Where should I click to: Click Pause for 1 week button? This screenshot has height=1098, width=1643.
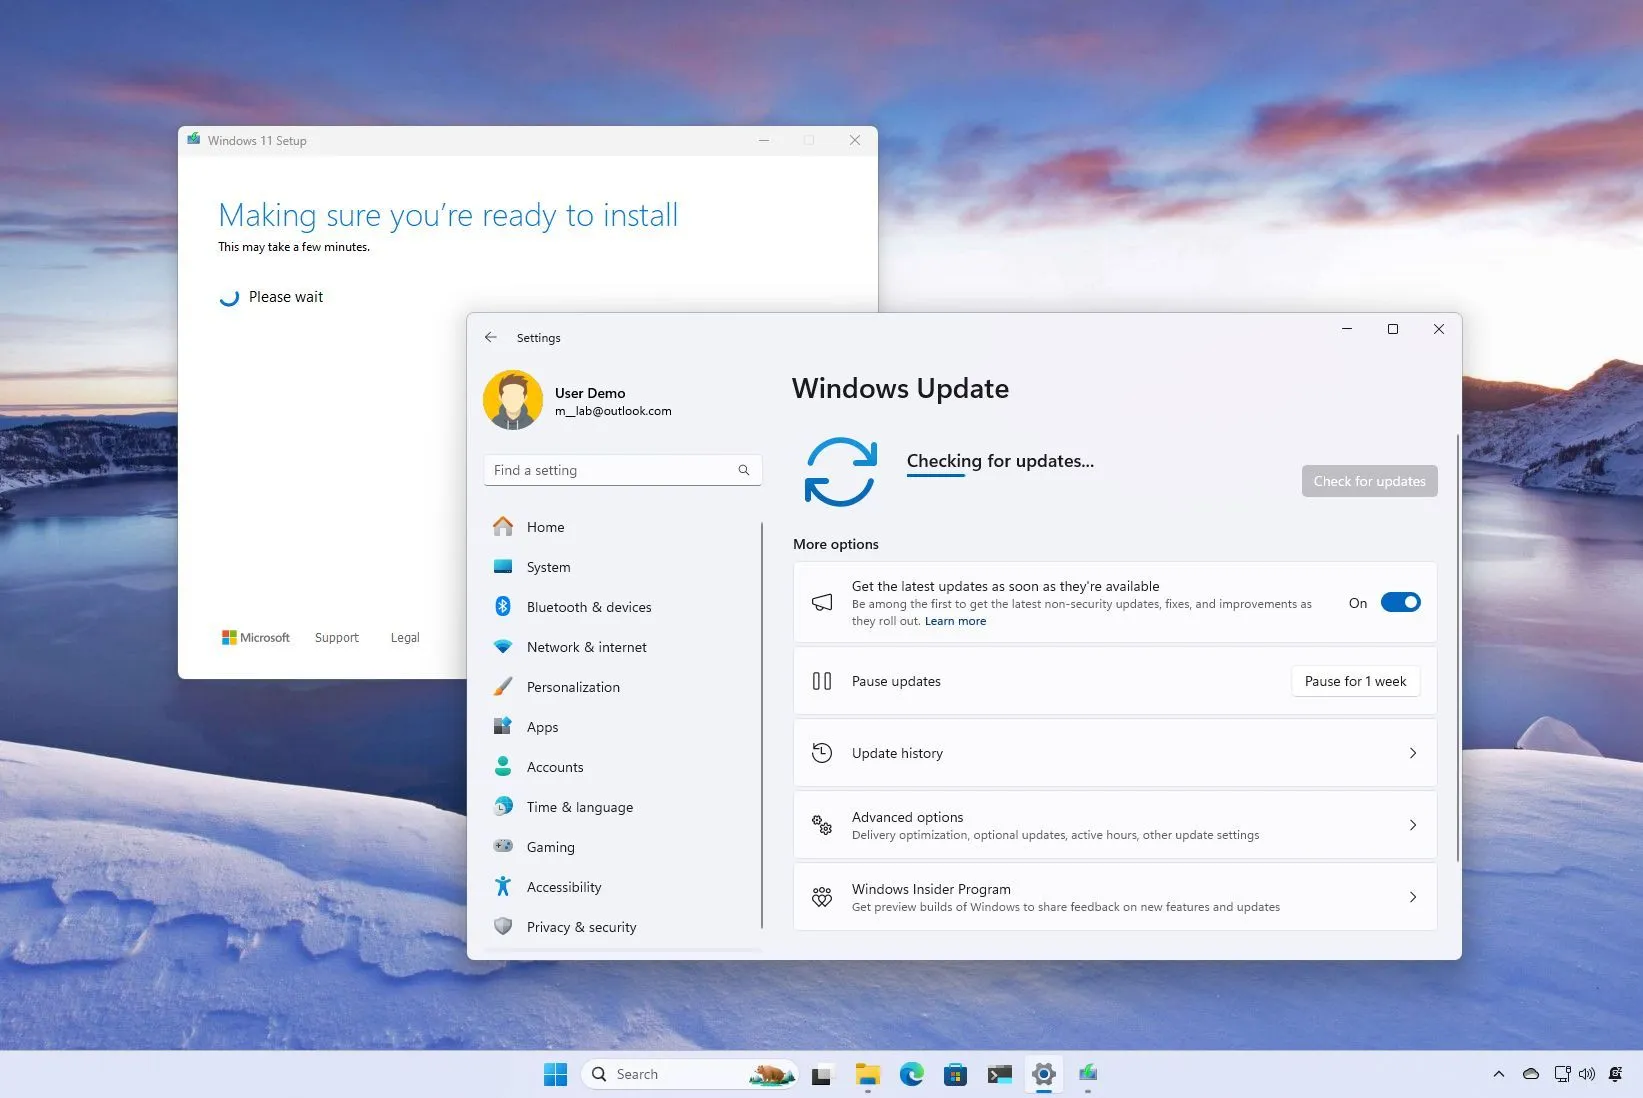(1355, 681)
